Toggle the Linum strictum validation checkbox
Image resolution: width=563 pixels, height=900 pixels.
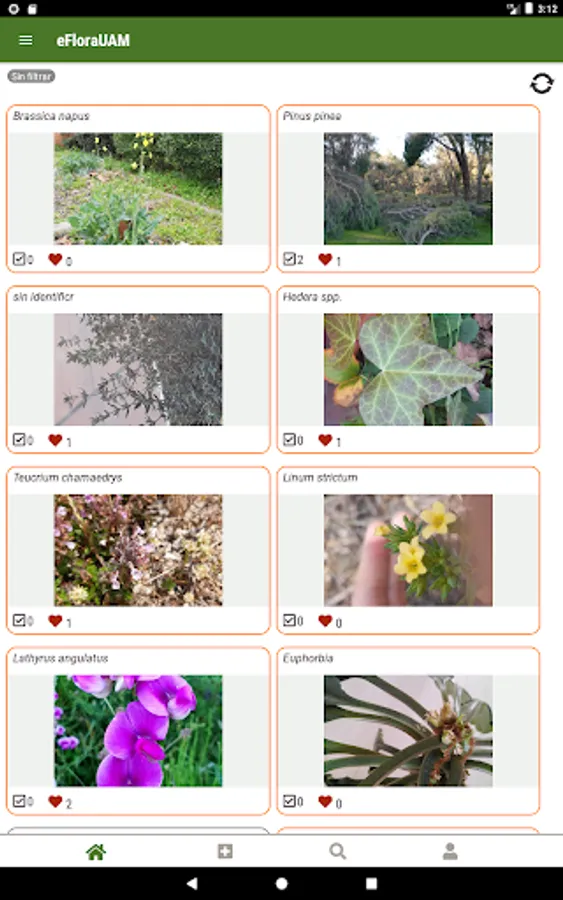[289, 620]
